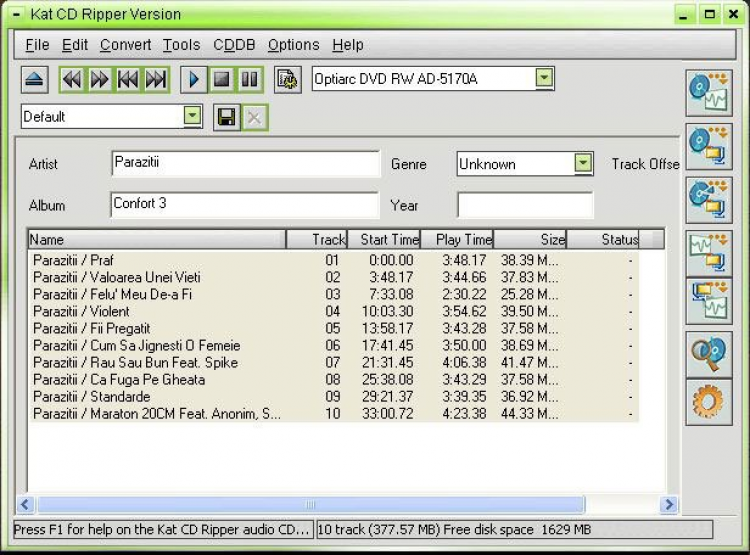Select track Parazitii / Praf

click(333, 260)
